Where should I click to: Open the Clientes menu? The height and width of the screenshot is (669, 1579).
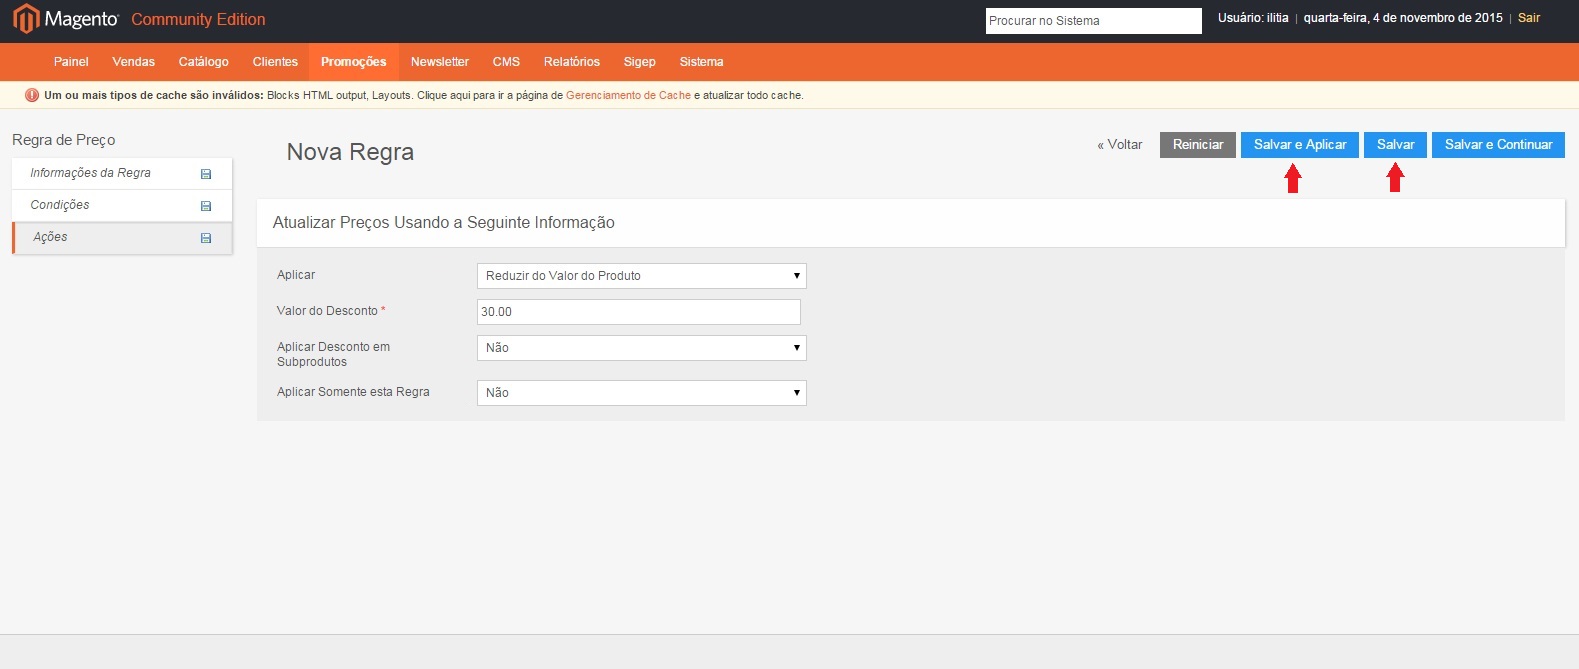(275, 62)
